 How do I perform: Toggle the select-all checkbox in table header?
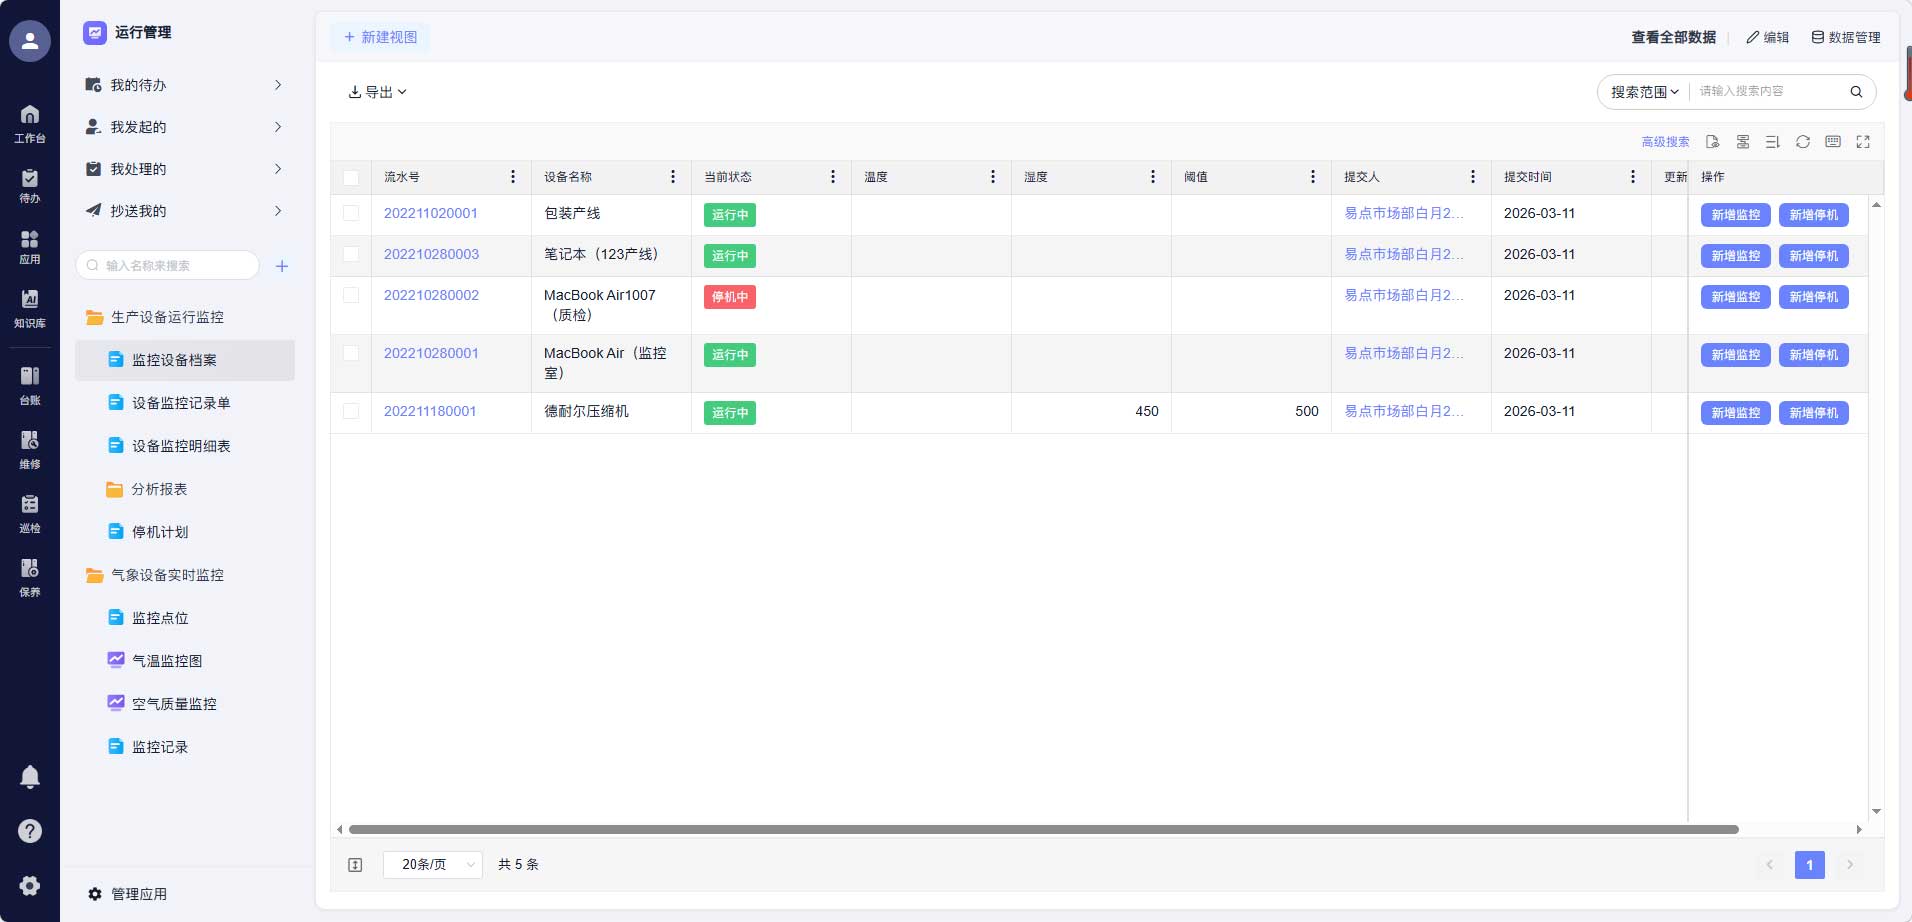pos(351,178)
